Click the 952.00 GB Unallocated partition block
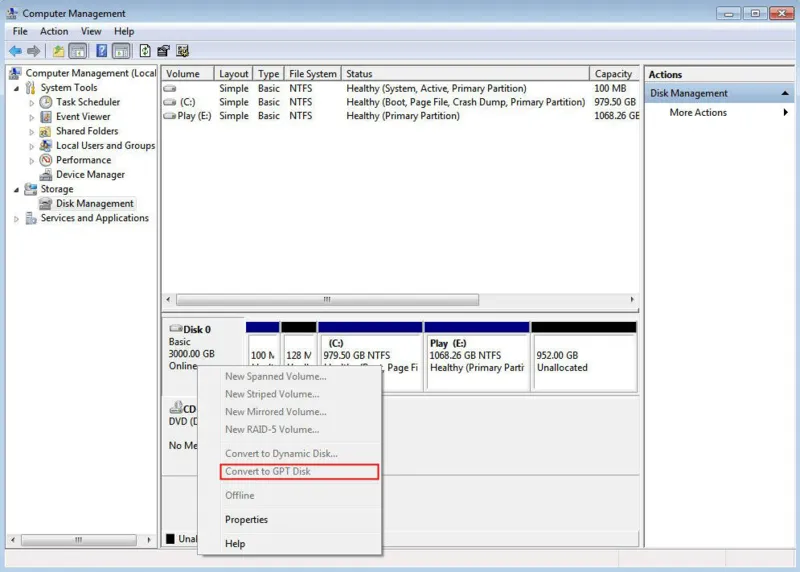Screen dimensions: 800x572 583,361
